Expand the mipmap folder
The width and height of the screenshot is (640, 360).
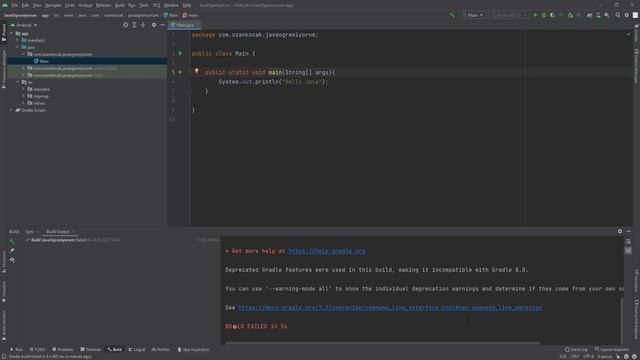(23, 96)
